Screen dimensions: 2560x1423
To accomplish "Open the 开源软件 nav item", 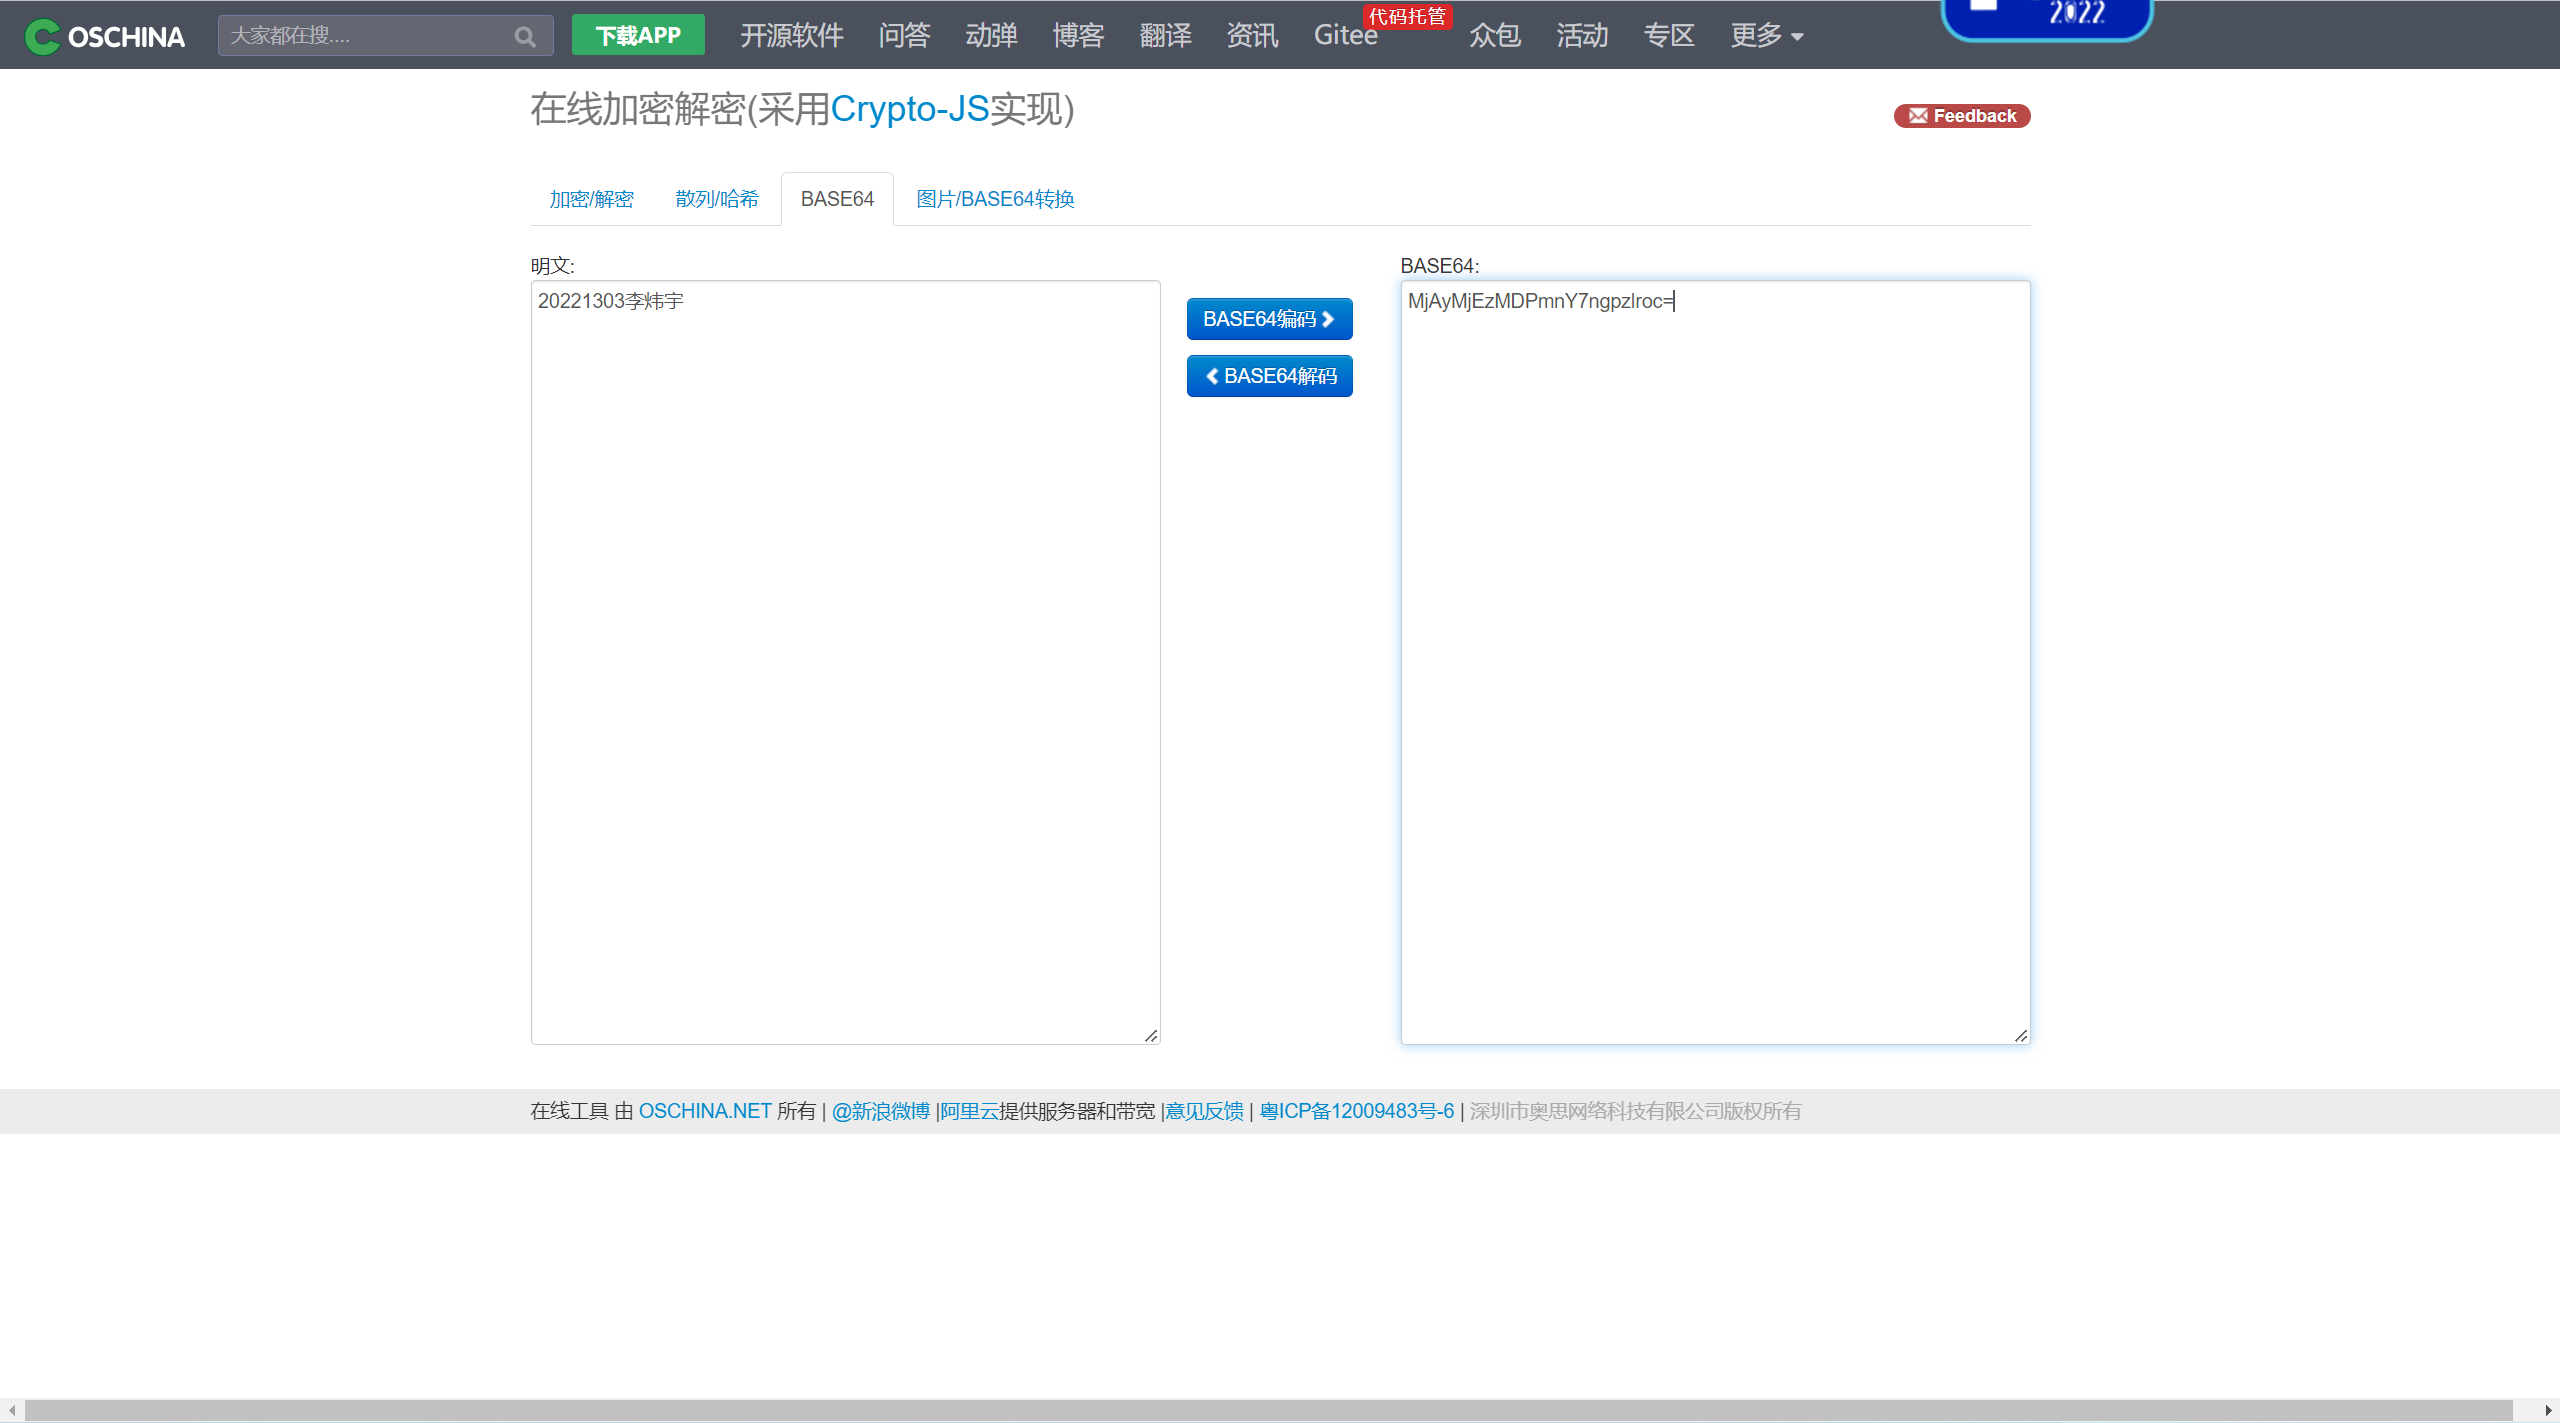I will point(791,36).
